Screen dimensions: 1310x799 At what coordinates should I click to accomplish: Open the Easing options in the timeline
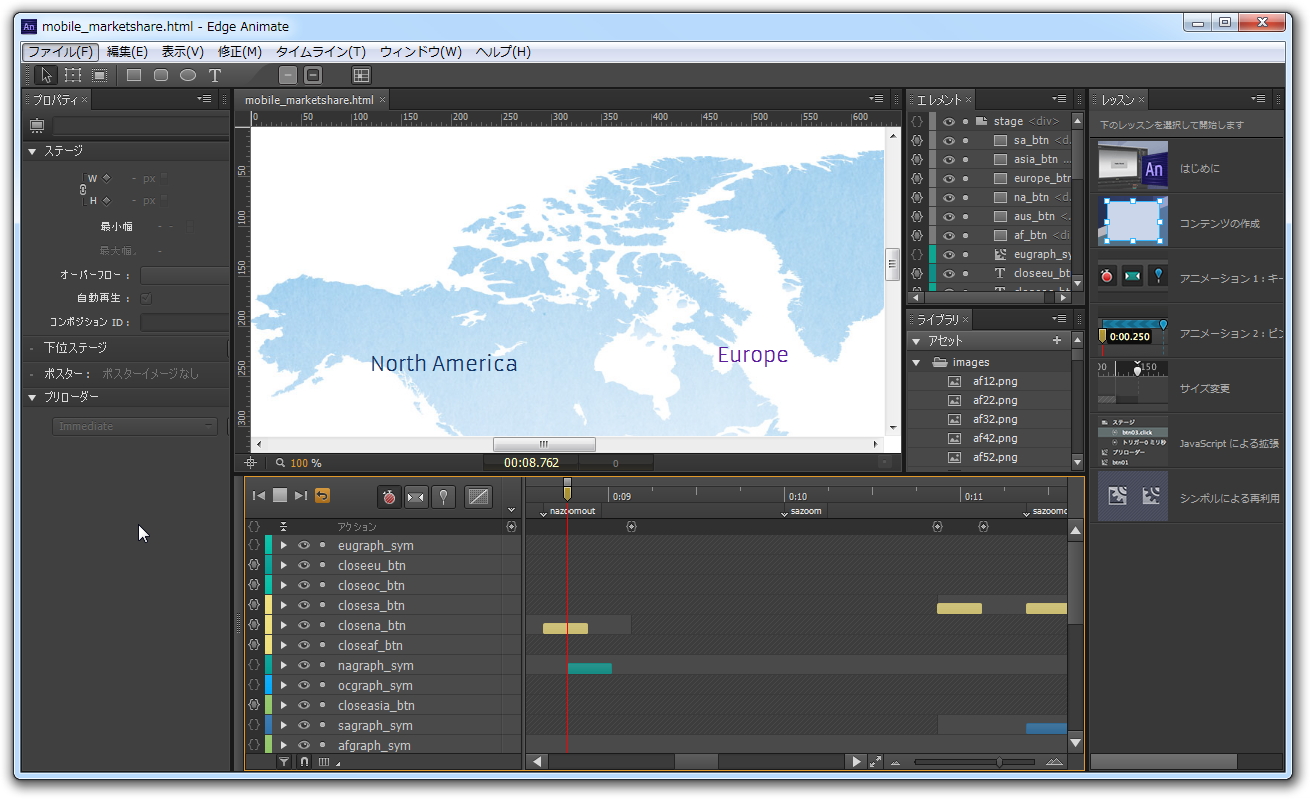tap(478, 495)
